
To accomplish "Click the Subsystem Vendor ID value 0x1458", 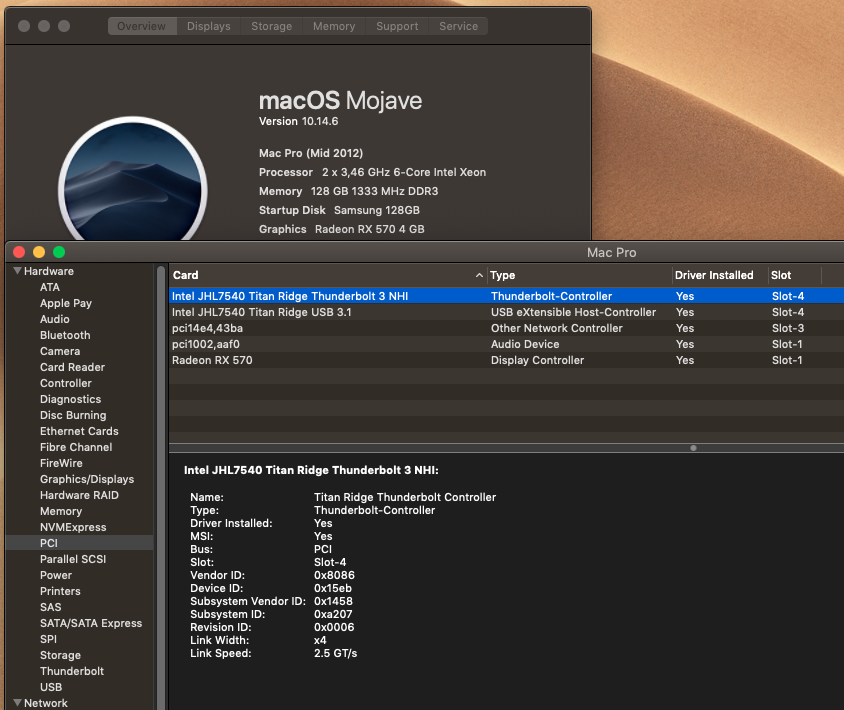I will 333,601.
